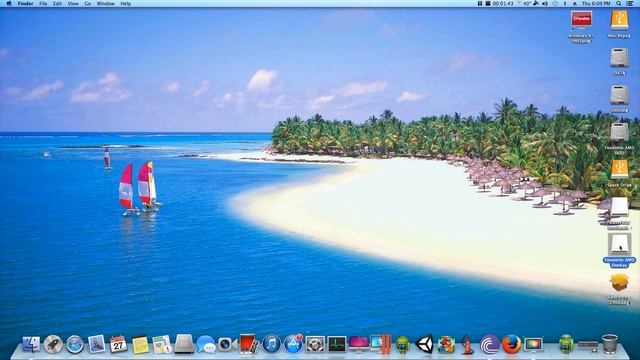
Task: Open System Preferences gear icon
Action: tap(315, 344)
